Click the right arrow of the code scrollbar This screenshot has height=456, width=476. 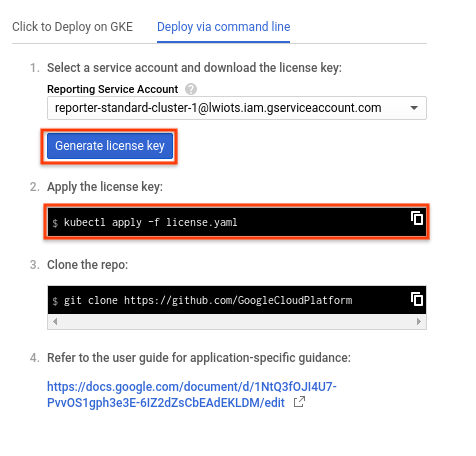419,321
